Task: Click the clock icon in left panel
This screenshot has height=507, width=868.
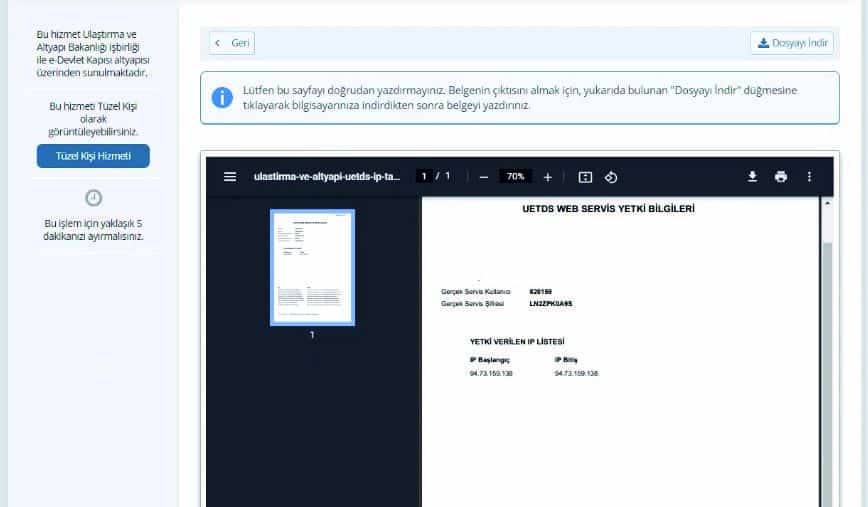Action: [94, 198]
